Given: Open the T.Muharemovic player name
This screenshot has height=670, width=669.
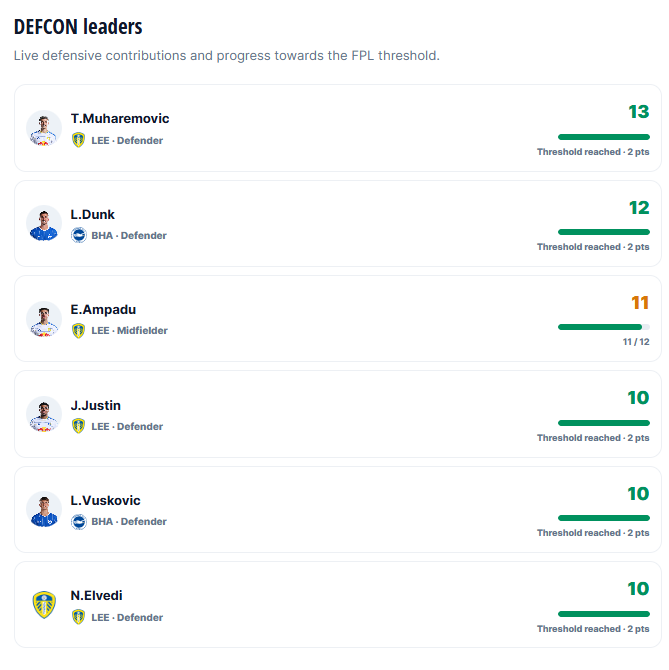Looking at the screenshot, I should click(120, 118).
